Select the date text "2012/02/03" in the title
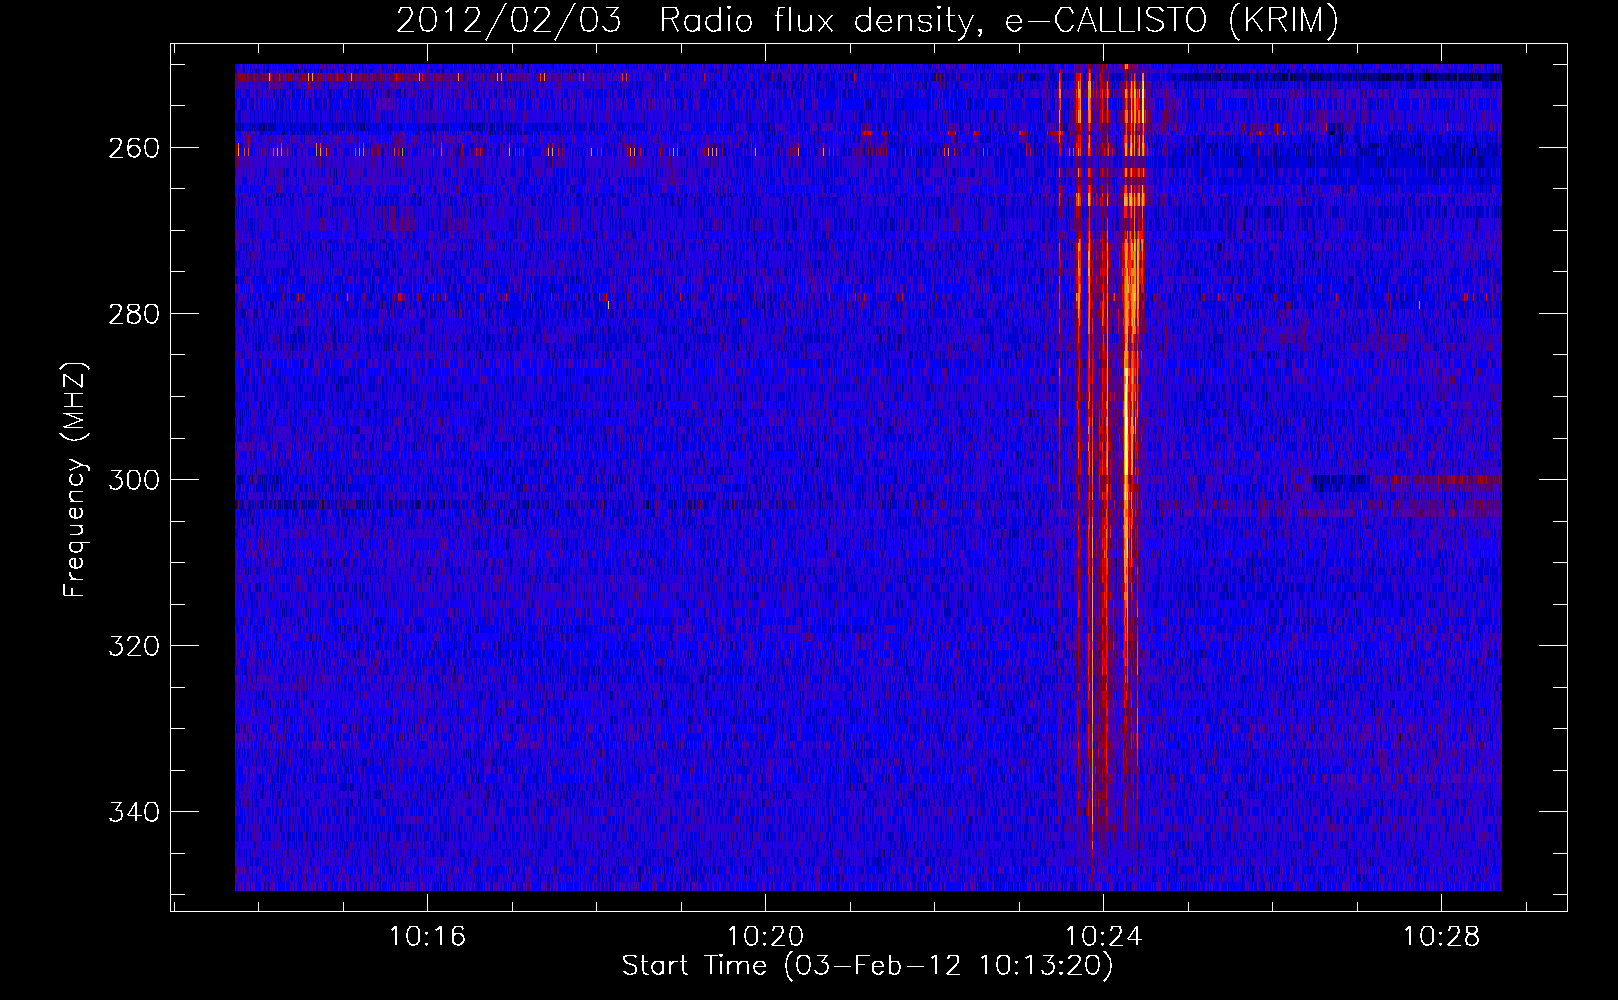Screen dimensions: 1618x1000 (509, 21)
